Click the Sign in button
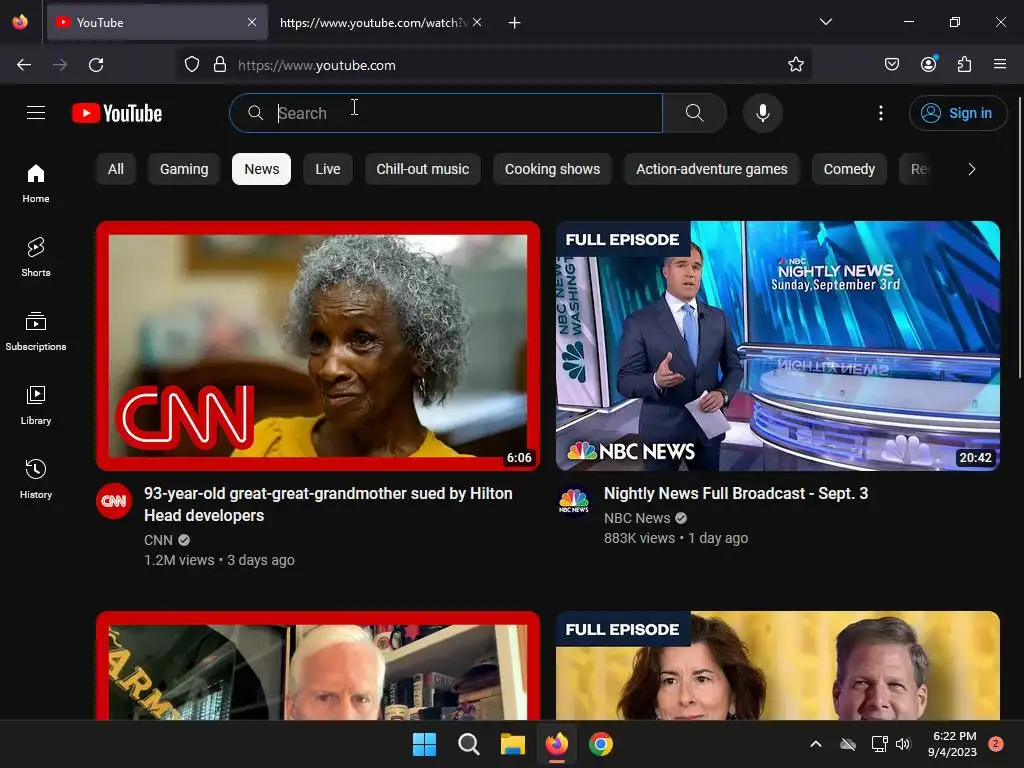 pyautogui.click(x=957, y=113)
